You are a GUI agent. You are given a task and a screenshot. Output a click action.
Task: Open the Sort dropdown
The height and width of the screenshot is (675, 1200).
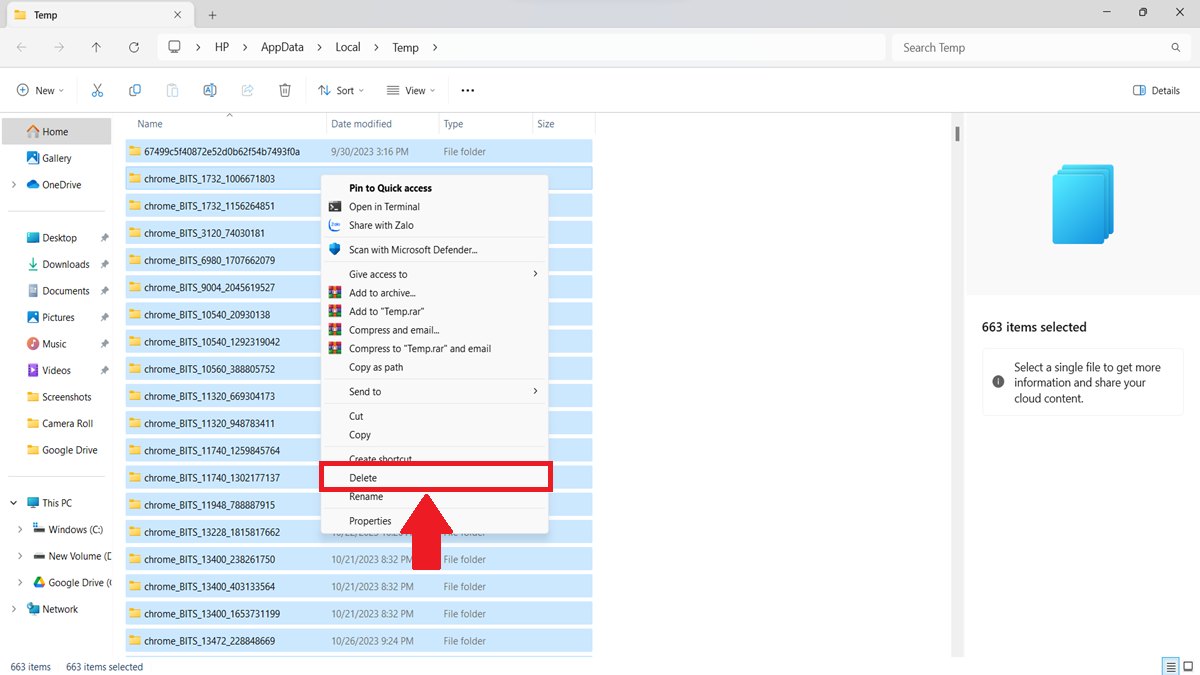point(341,90)
